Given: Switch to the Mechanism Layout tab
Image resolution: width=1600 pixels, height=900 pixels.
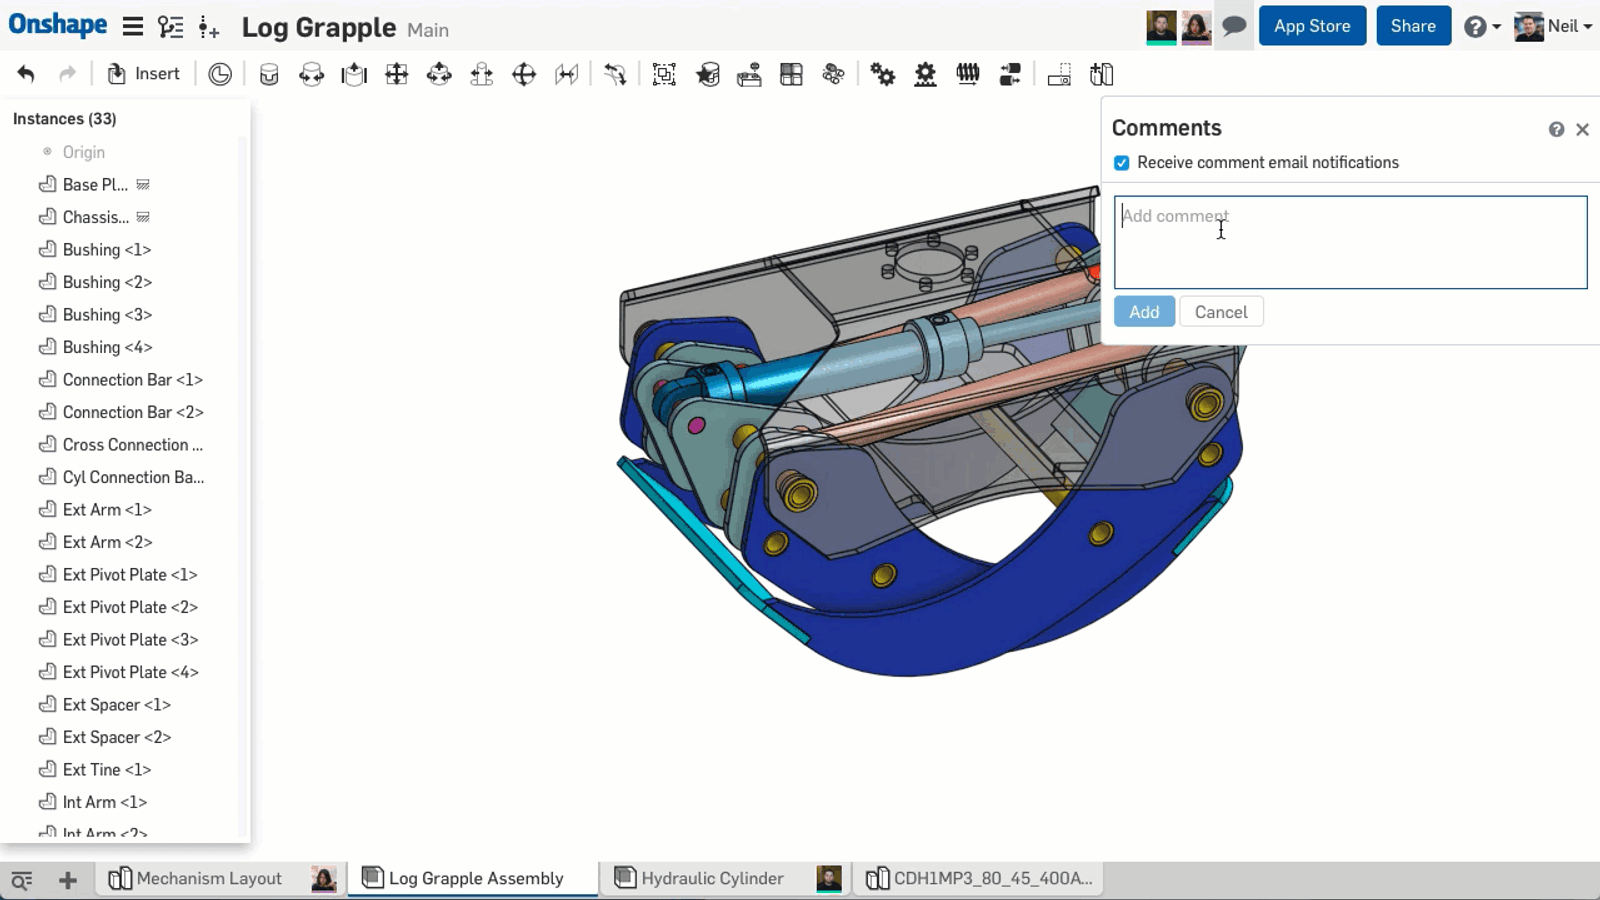Looking at the screenshot, I should pyautogui.click(x=209, y=878).
